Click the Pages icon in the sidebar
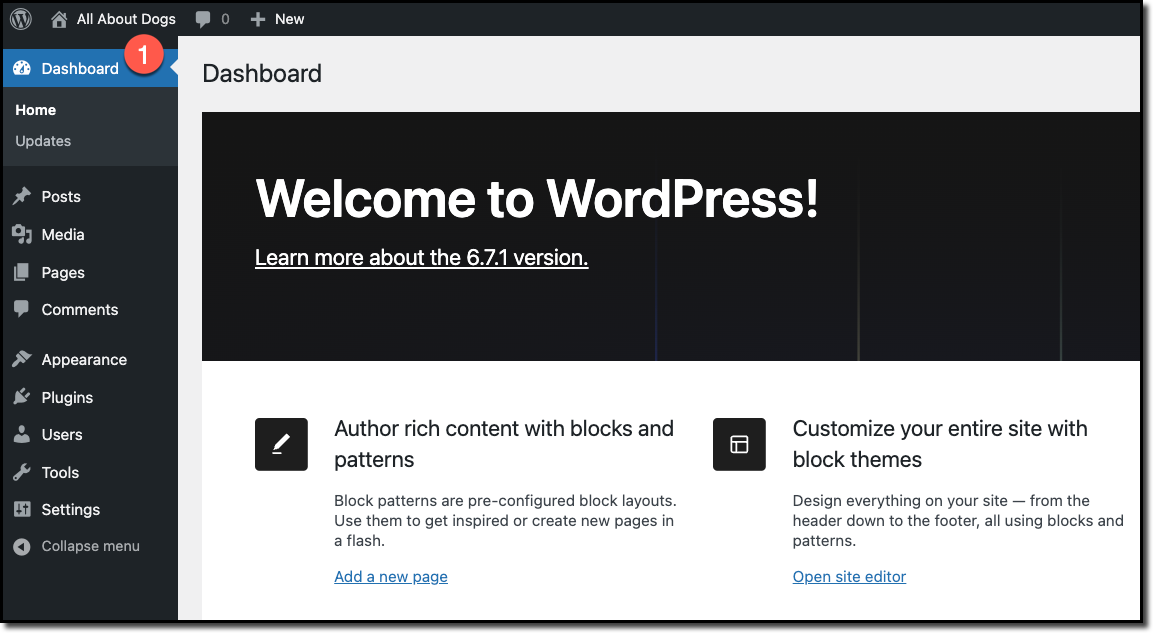Screen dimensions: 1153x633 pos(20,272)
